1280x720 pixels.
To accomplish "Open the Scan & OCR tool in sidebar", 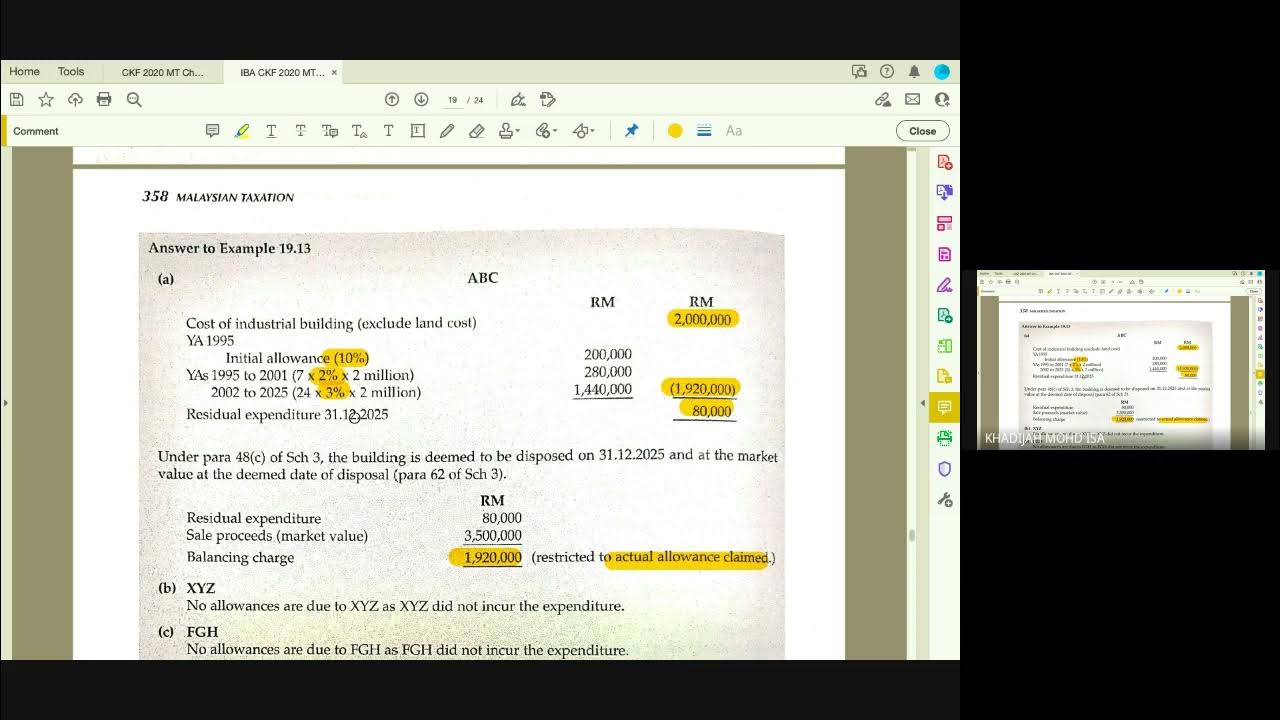I will (944, 438).
